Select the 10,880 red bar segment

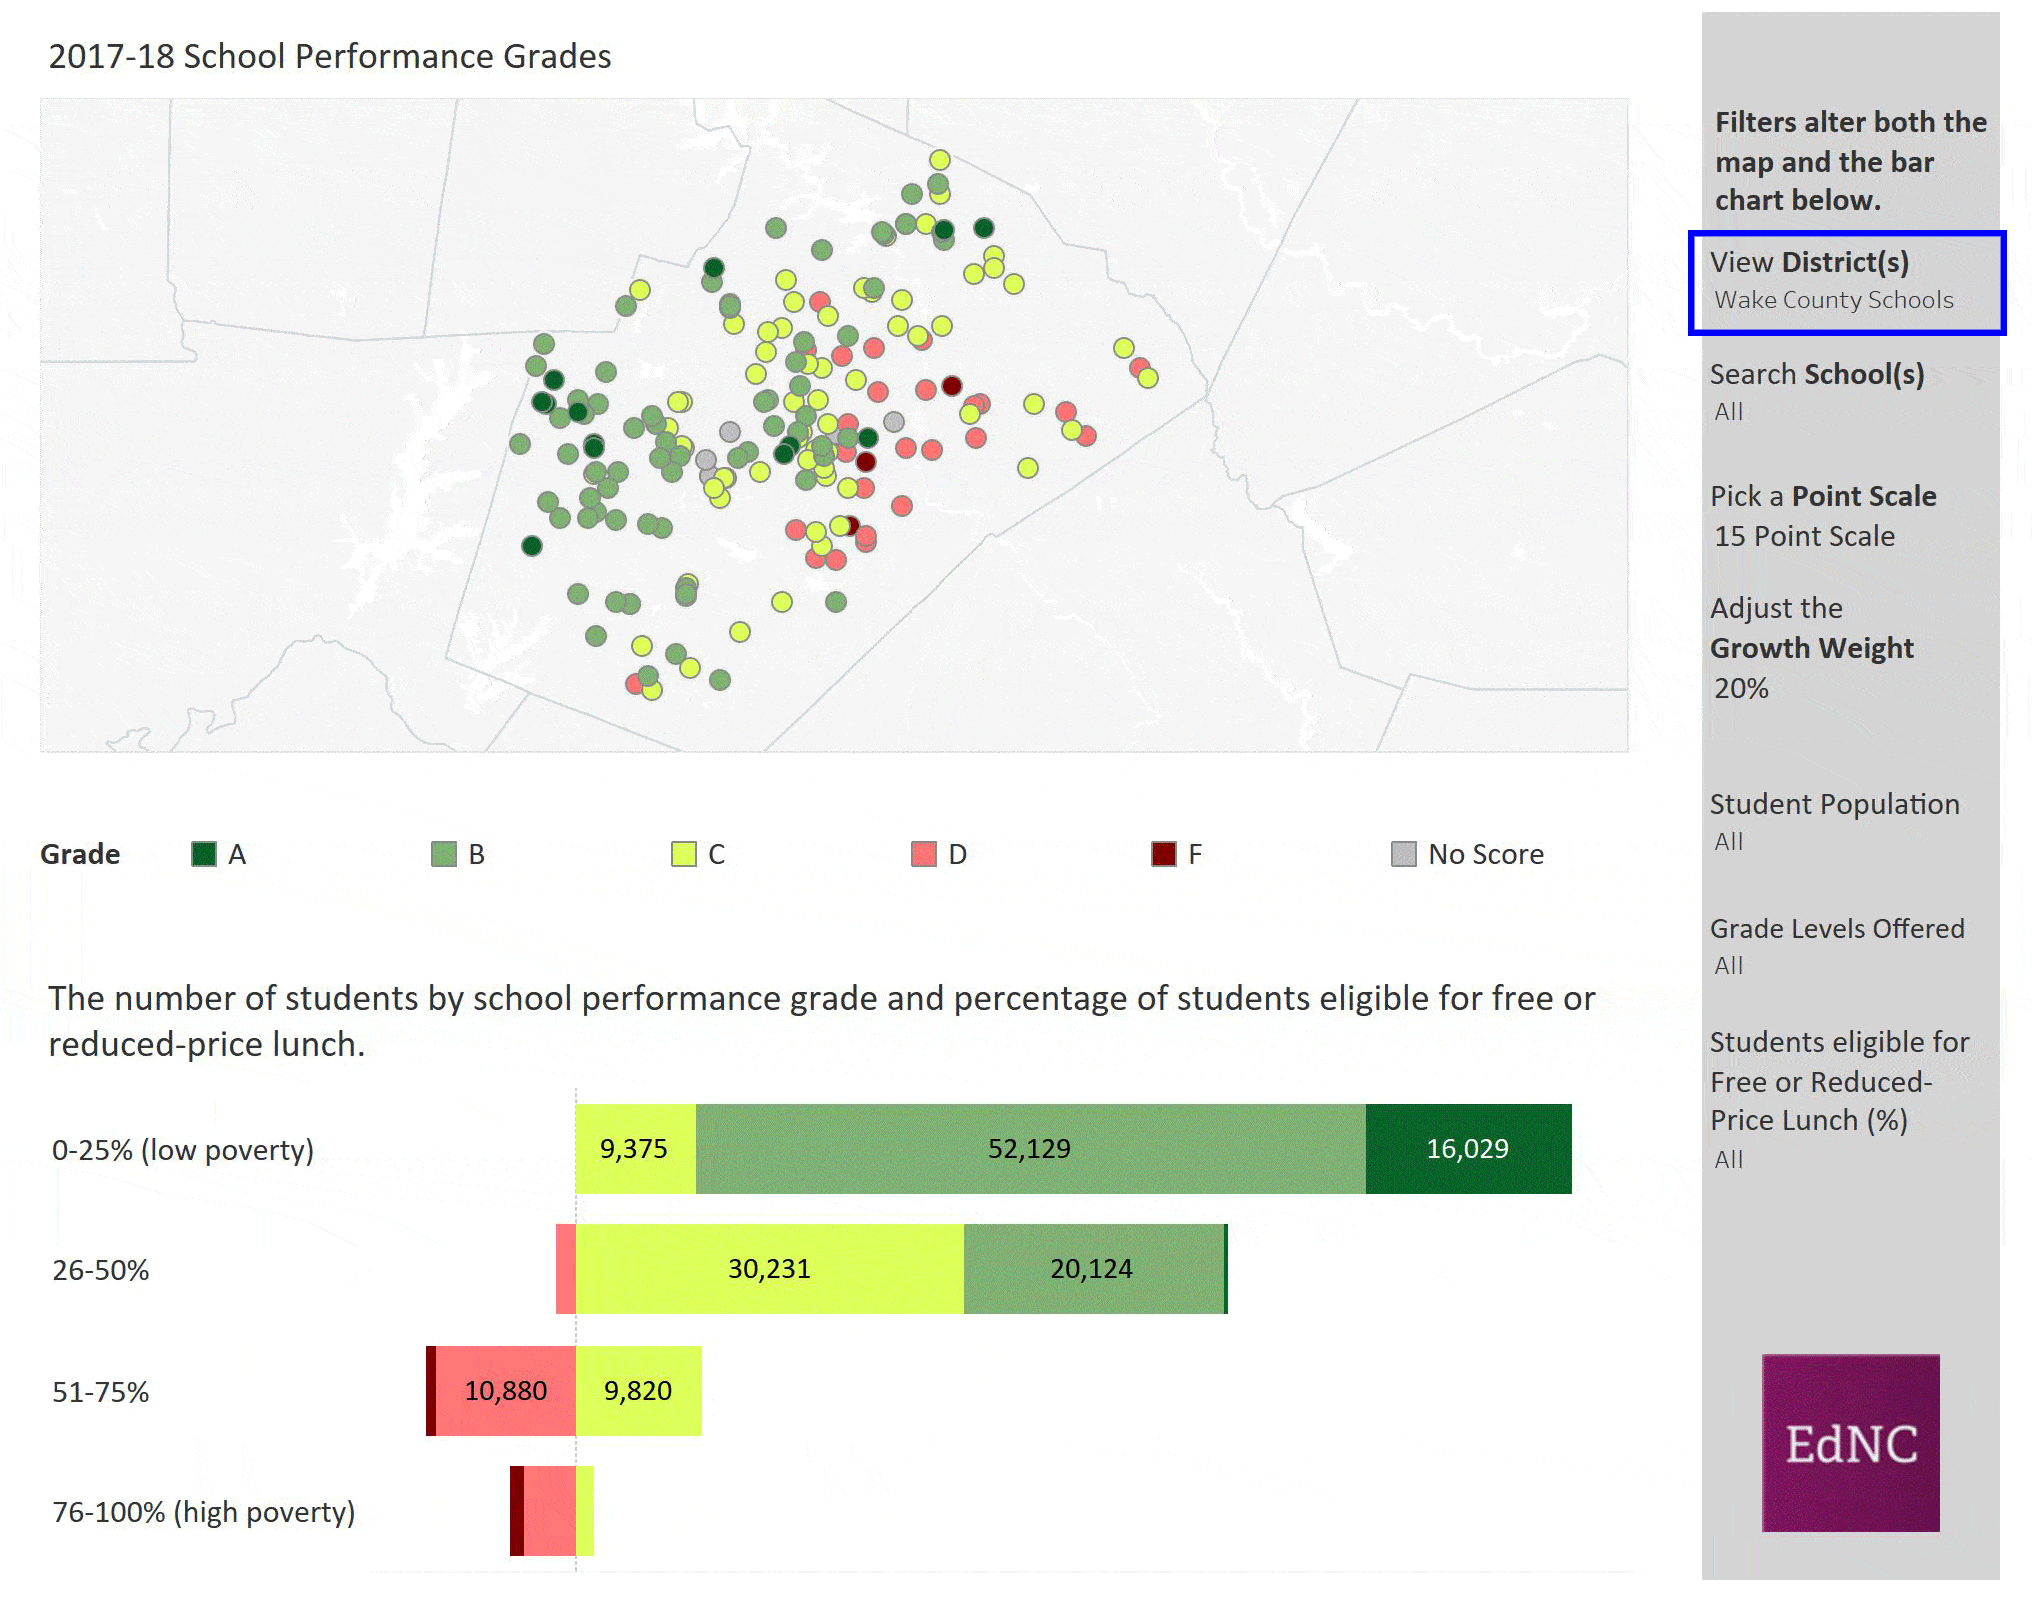(506, 1390)
